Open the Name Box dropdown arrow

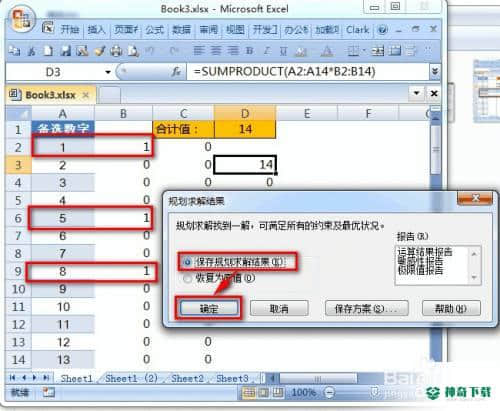click(108, 72)
